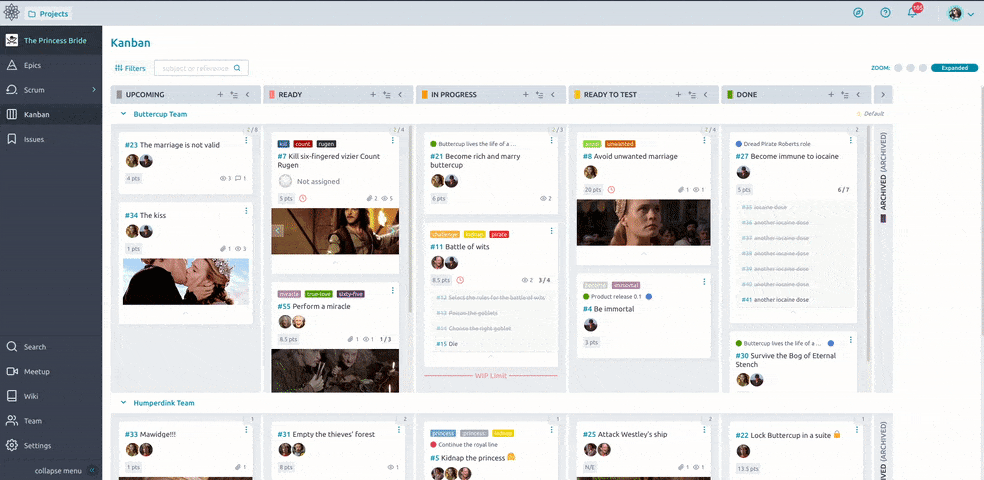Focus the subject or reference search field
Image resolution: width=984 pixels, height=480 pixels.
[201, 68]
